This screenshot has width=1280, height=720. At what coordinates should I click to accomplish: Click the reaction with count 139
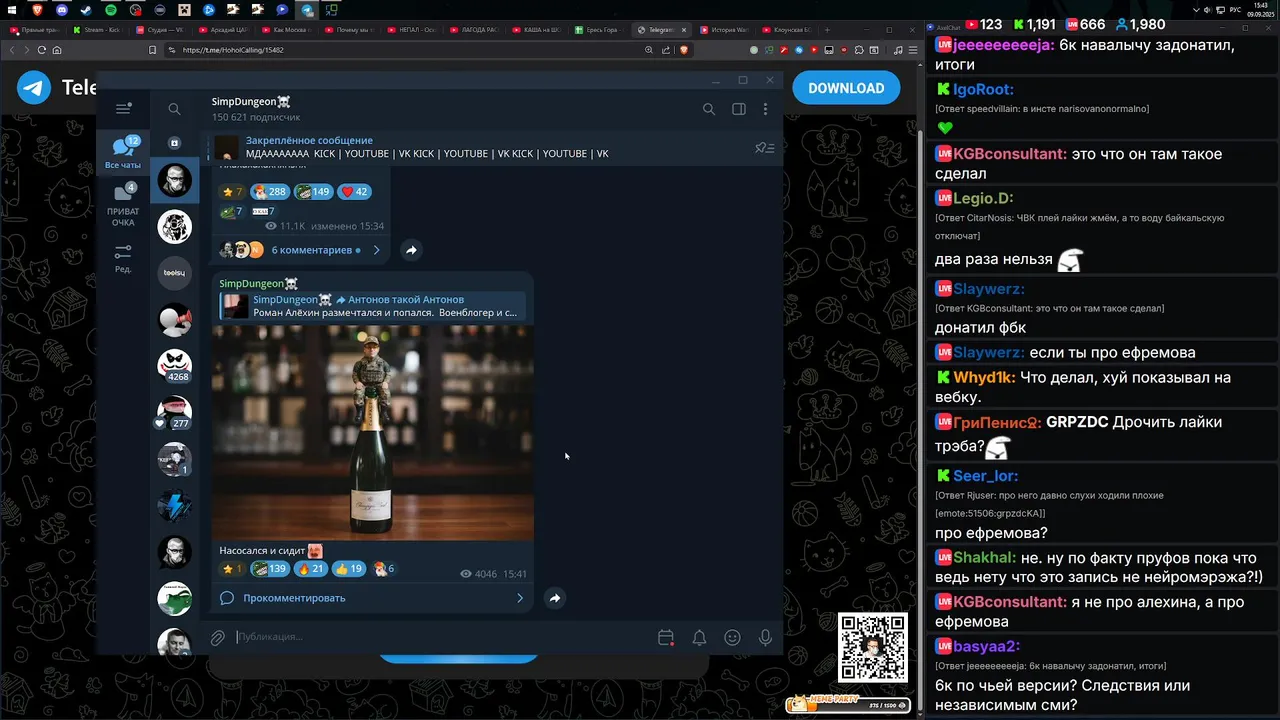pos(270,568)
